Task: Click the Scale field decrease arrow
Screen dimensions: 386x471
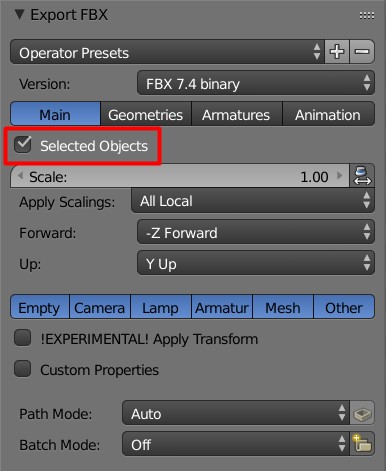Action: (20, 175)
